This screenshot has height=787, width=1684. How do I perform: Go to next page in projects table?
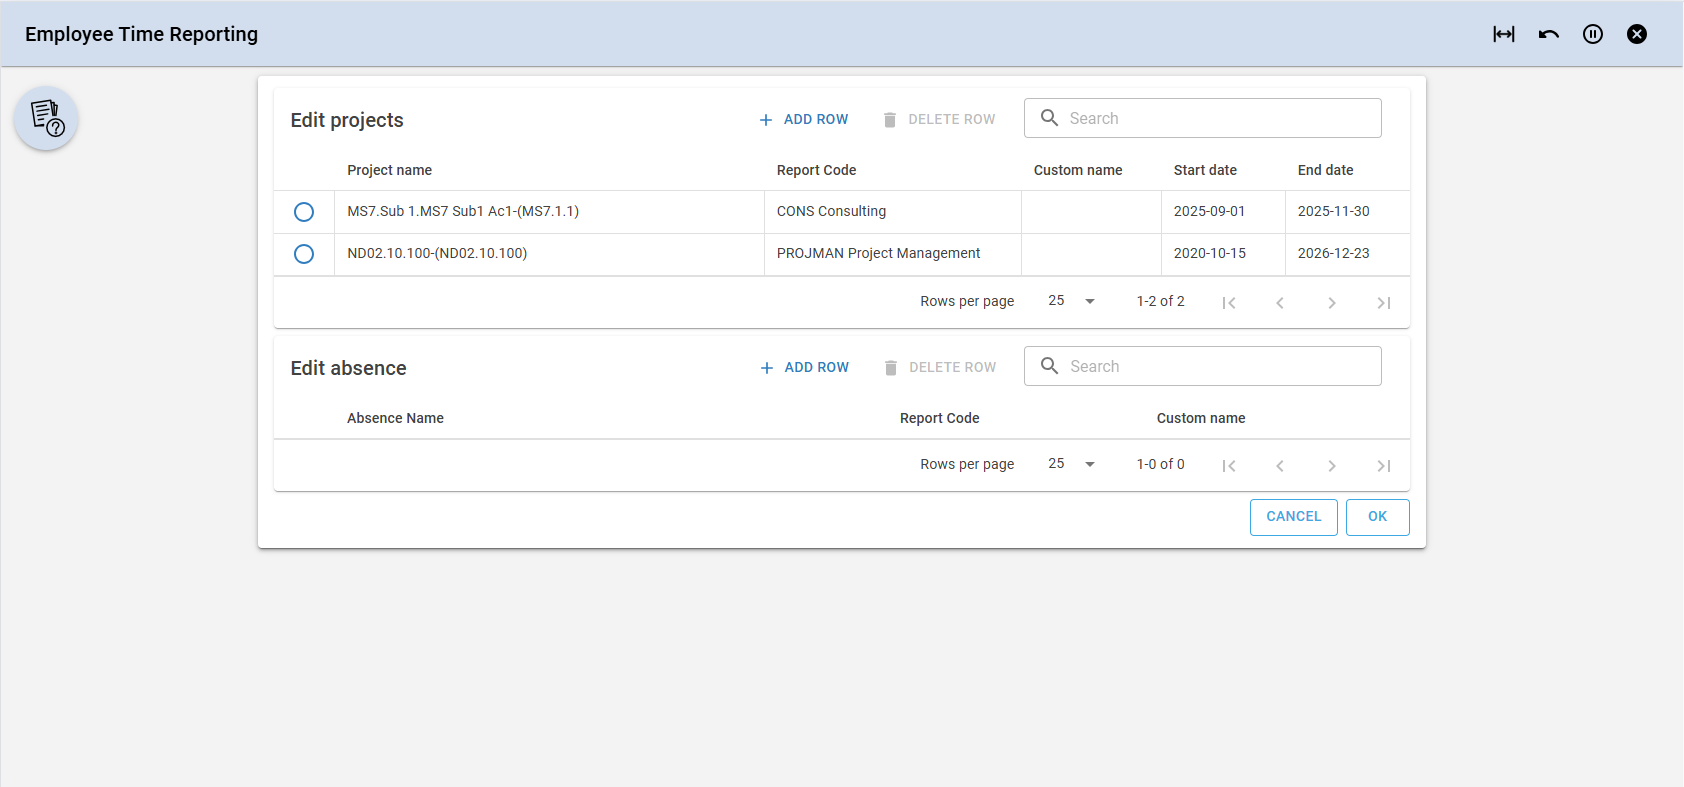pos(1332,303)
